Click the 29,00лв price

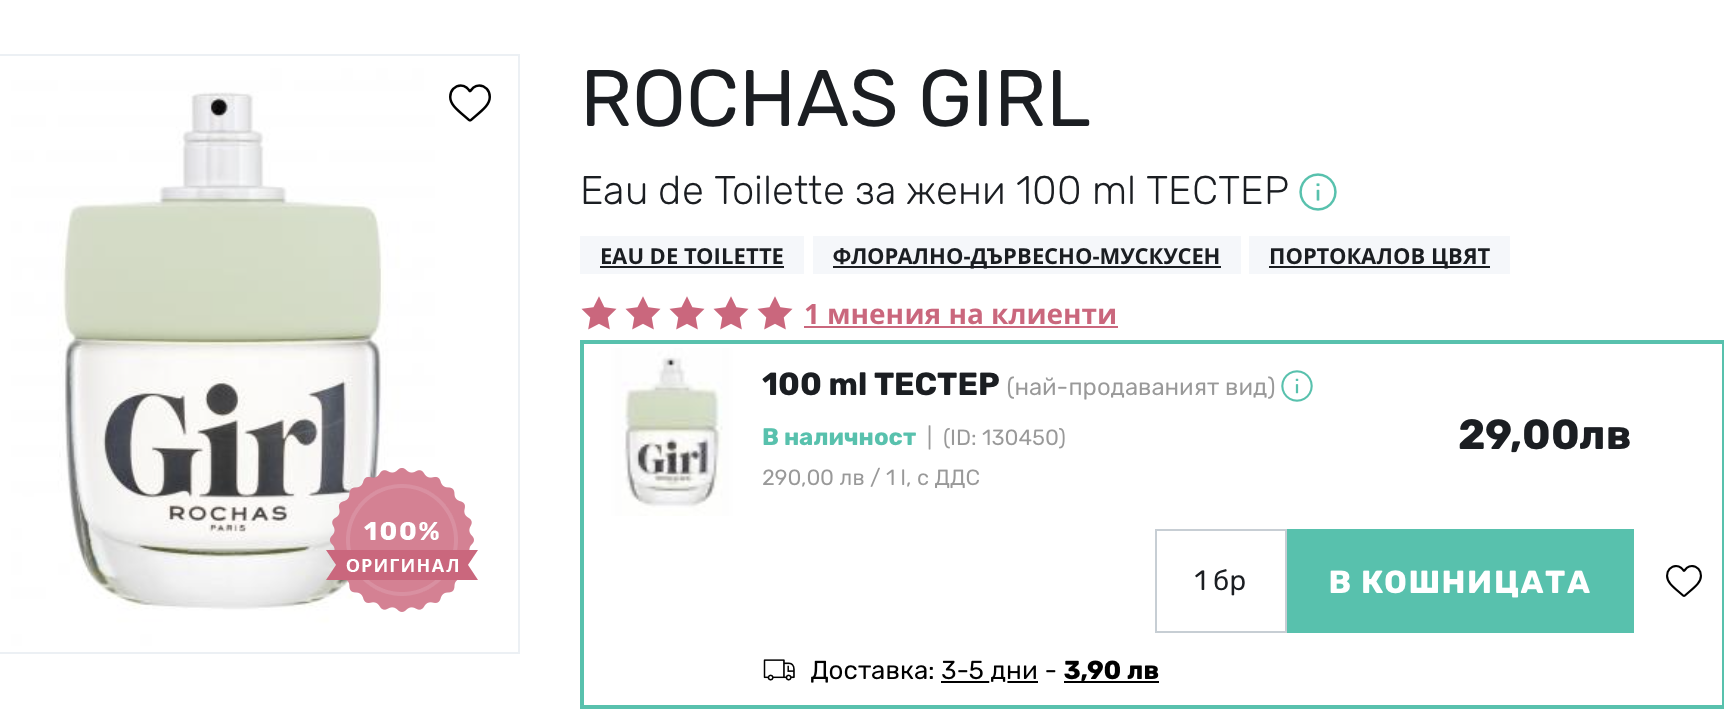pos(1544,435)
